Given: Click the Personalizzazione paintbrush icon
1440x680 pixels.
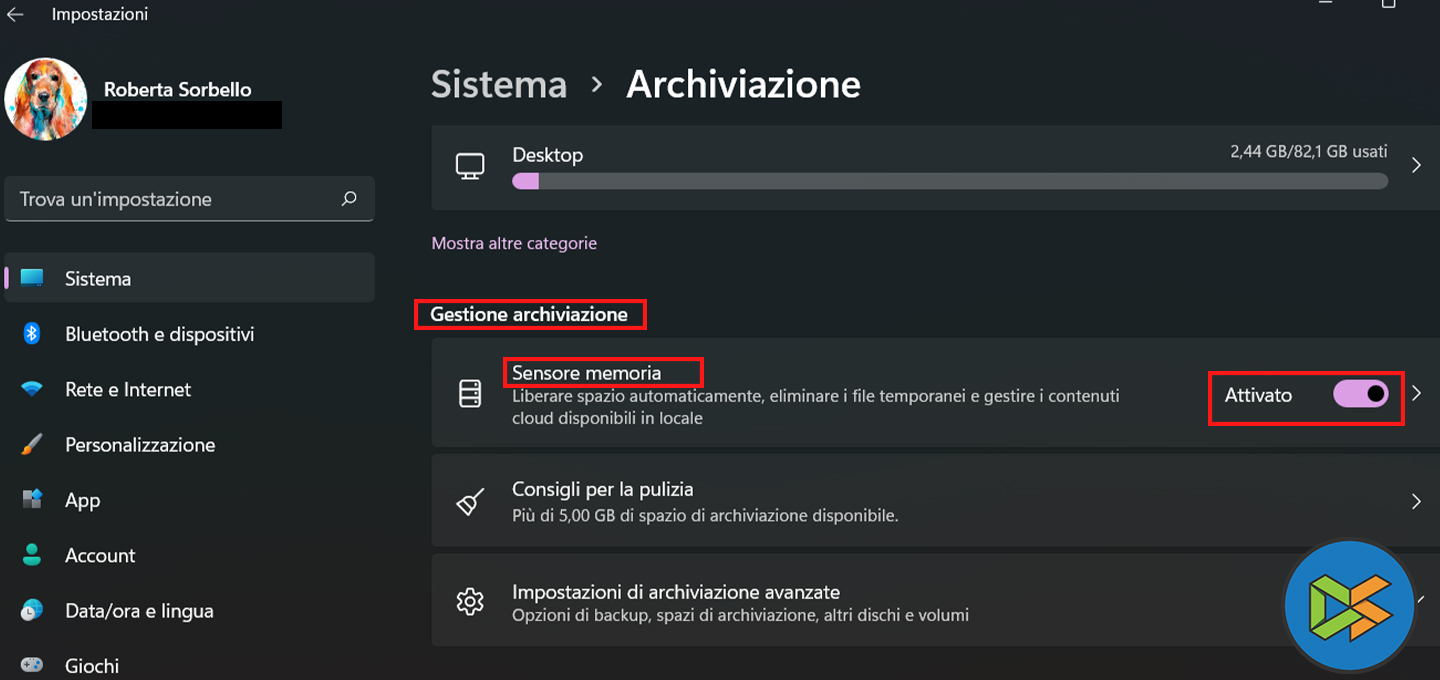Looking at the screenshot, I should tap(32, 445).
